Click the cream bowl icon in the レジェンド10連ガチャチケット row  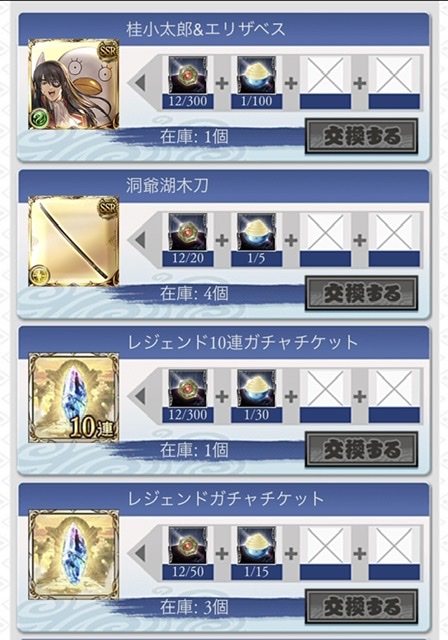click(257, 389)
